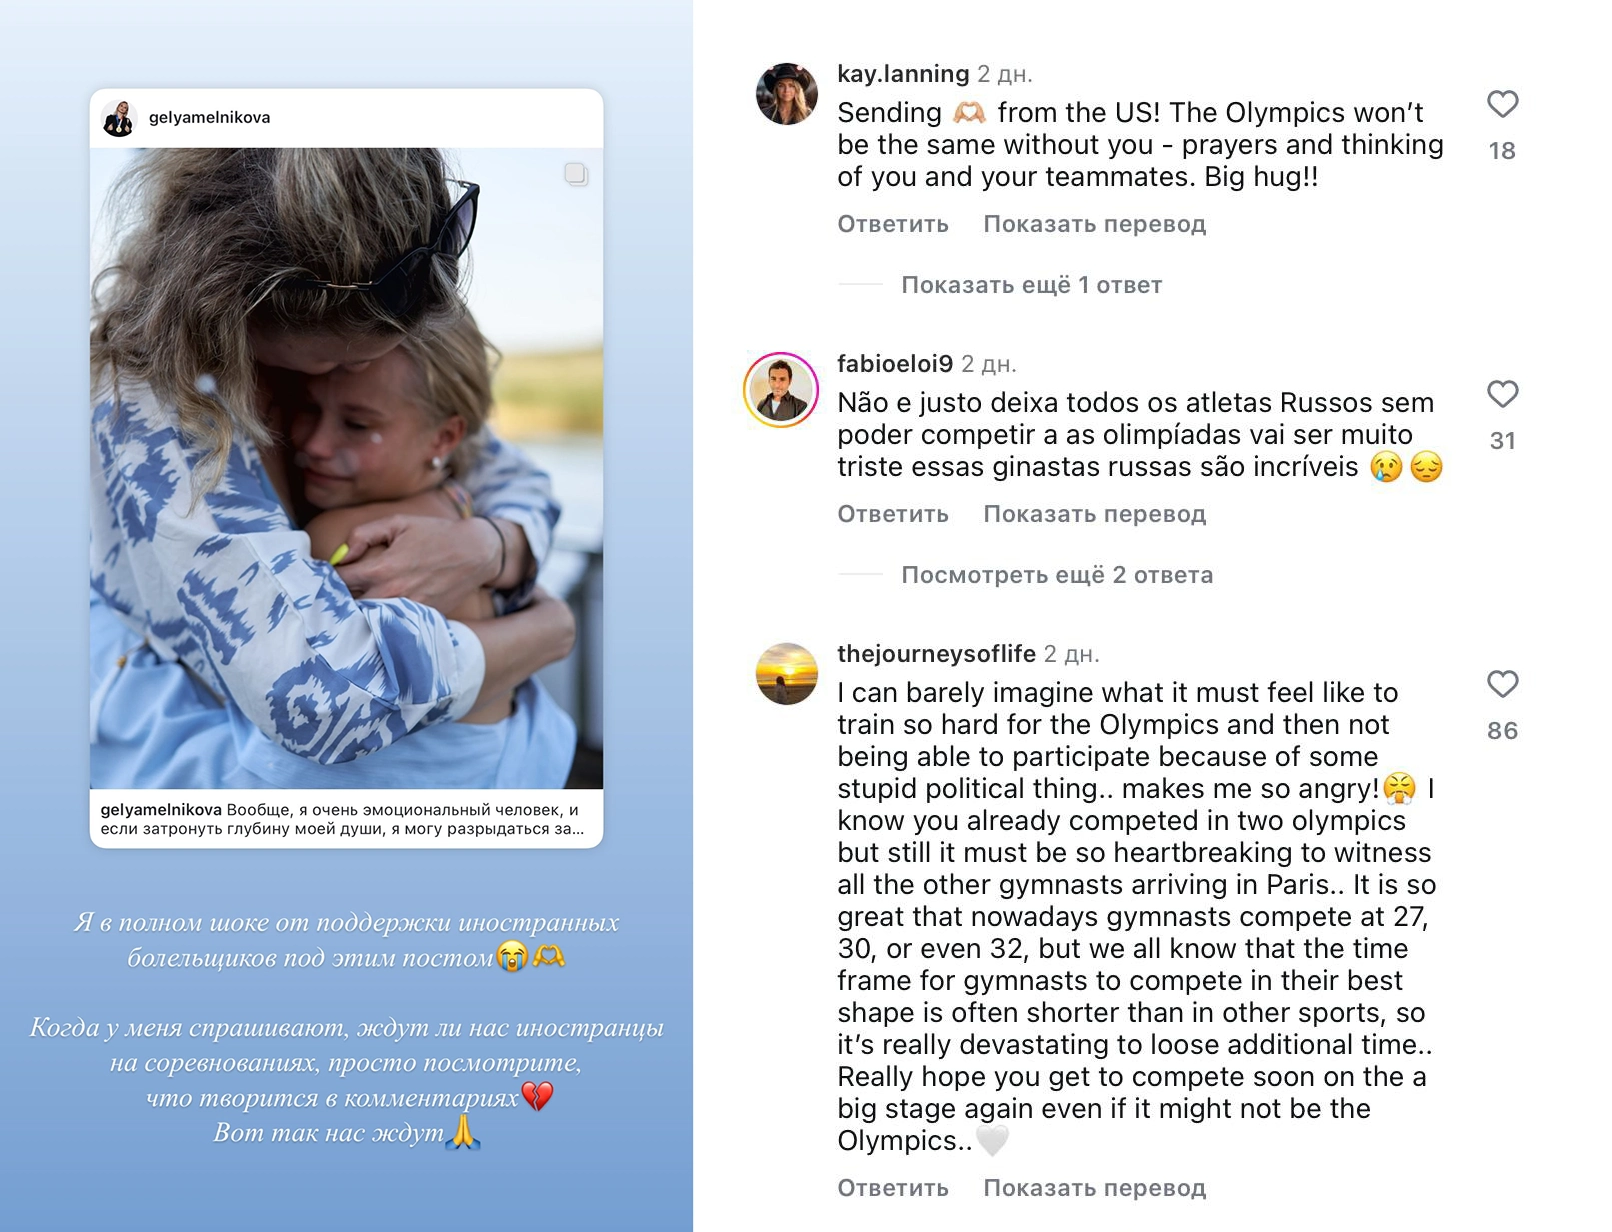Viewport: 1612px width, 1232px height.
Task: Open the embedded hugging photo post
Action: tap(346, 468)
